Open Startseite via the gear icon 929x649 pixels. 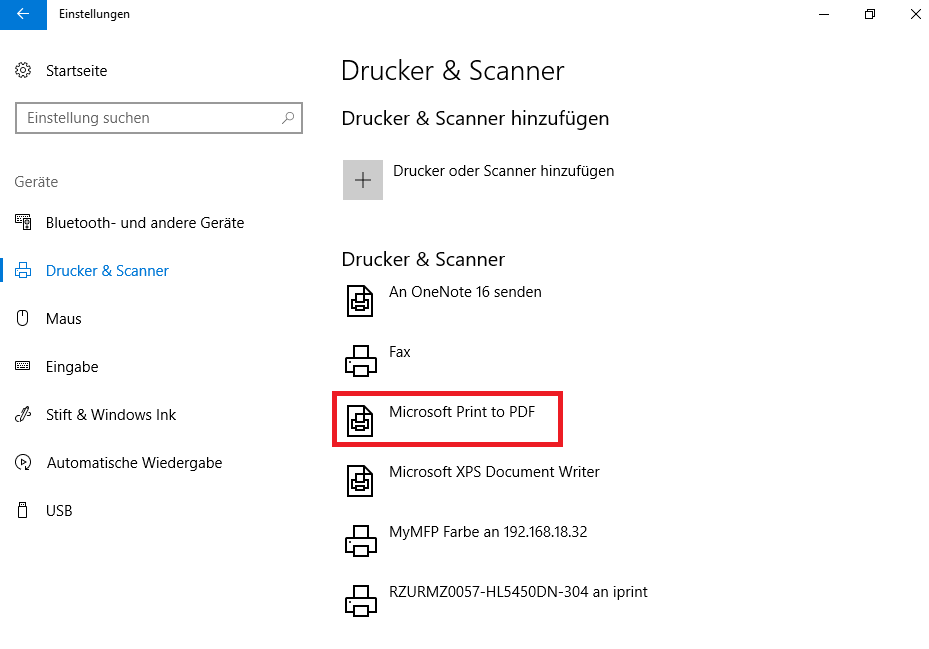click(x=23, y=71)
